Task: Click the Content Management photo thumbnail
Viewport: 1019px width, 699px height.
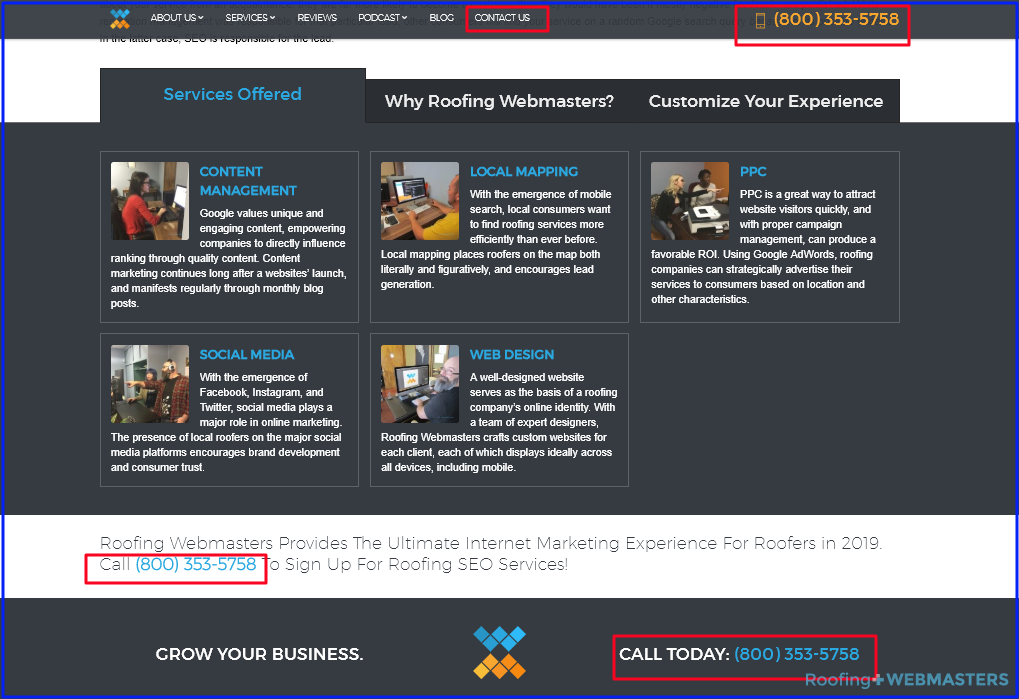Action: click(x=149, y=201)
